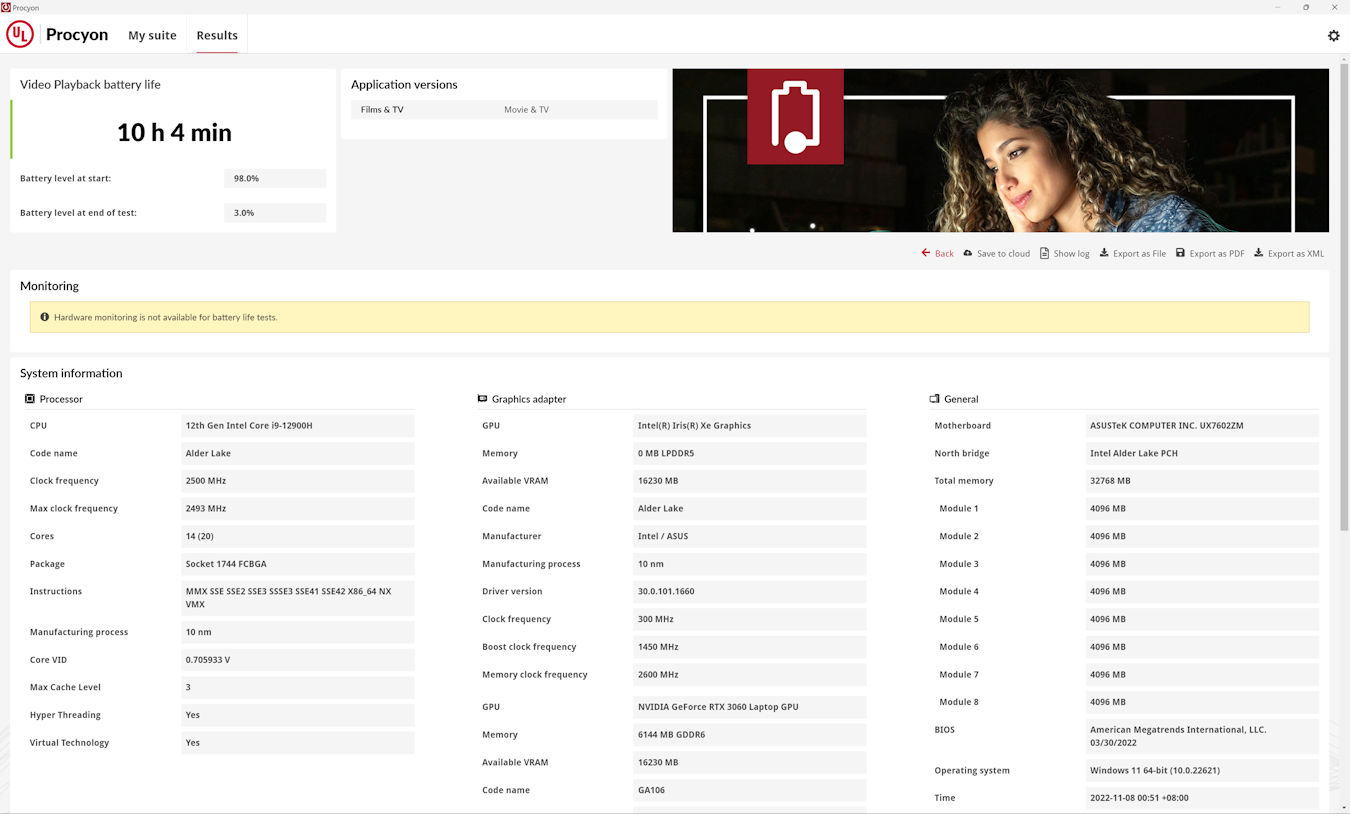This screenshot has width=1350, height=814.
Task: Select Max clock frequency 2493 MHz value
Action: click(x=298, y=509)
